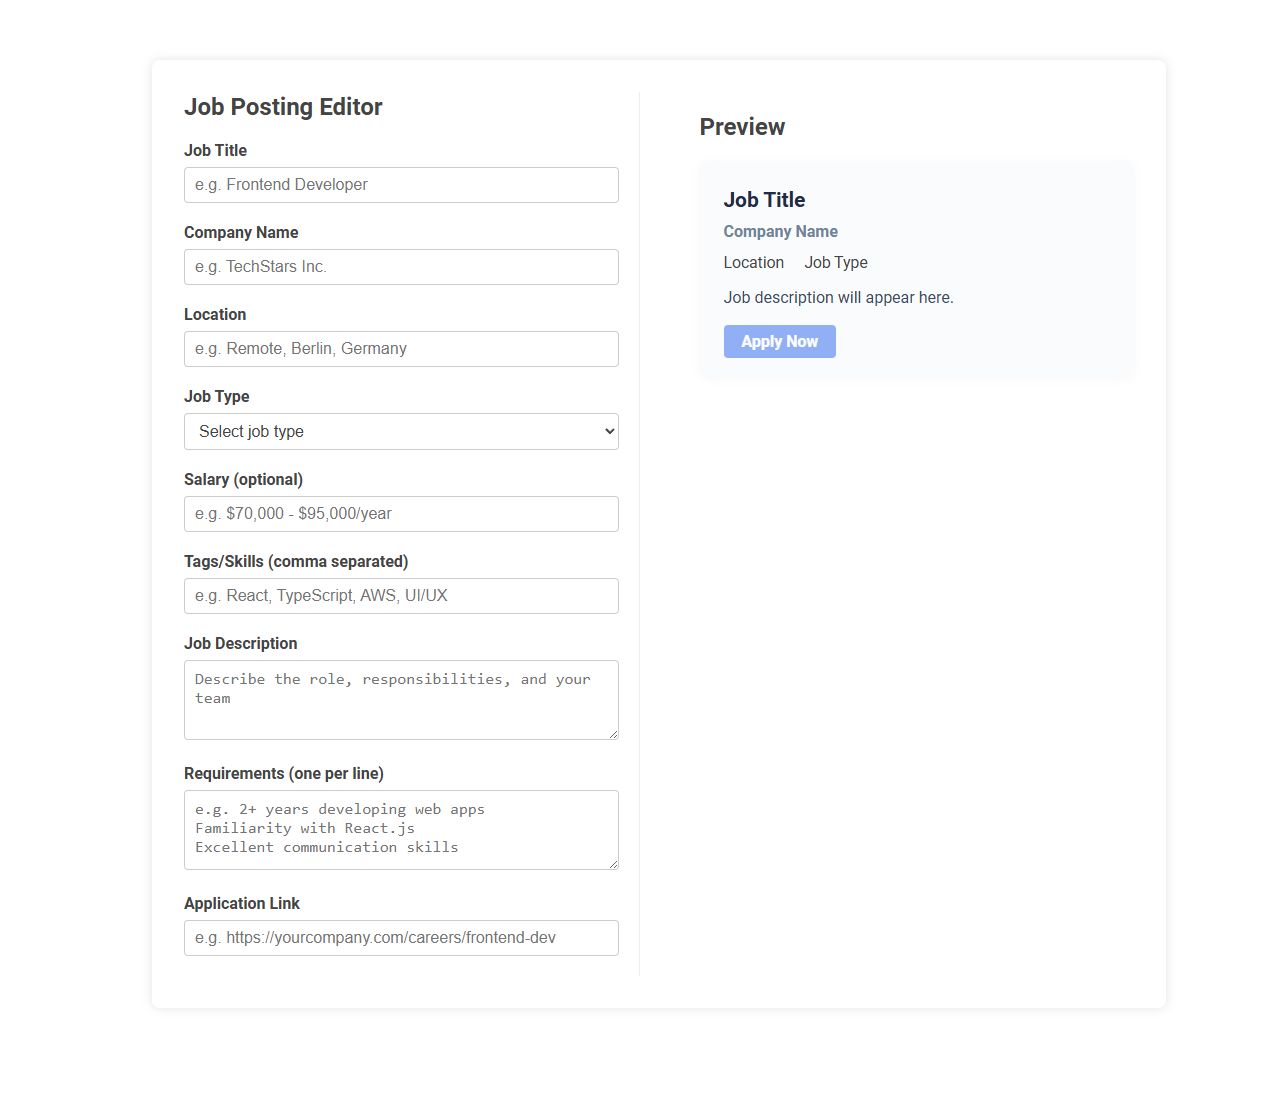This screenshot has width=1278, height=1098.
Task: Click the Salary (optional) input field
Action: pos(400,514)
